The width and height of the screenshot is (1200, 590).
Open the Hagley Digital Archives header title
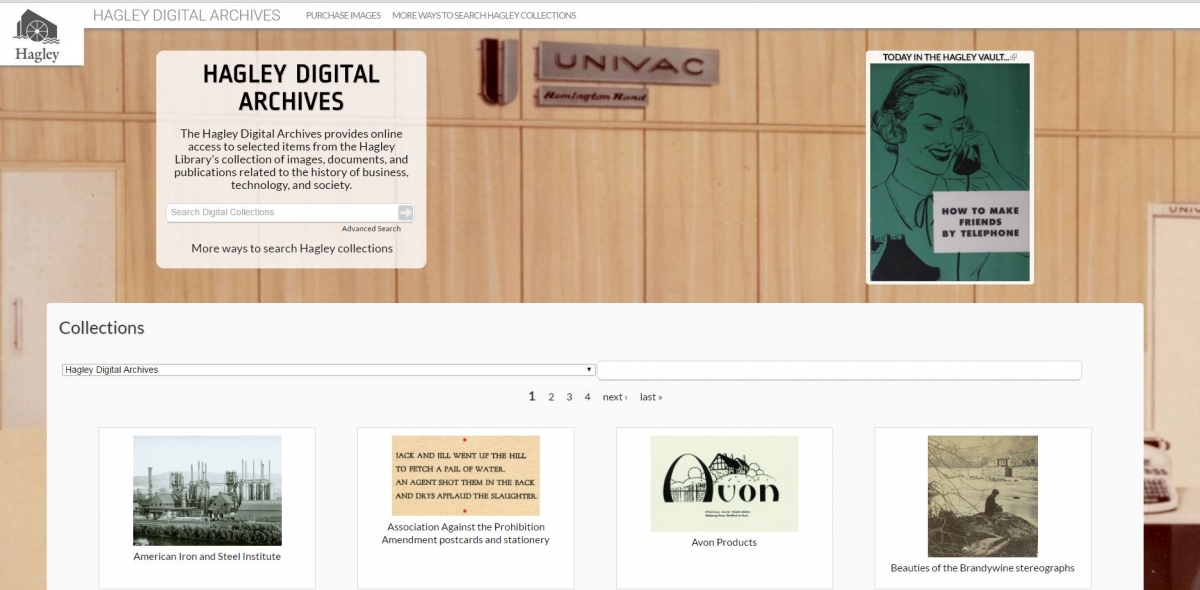pos(187,15)
